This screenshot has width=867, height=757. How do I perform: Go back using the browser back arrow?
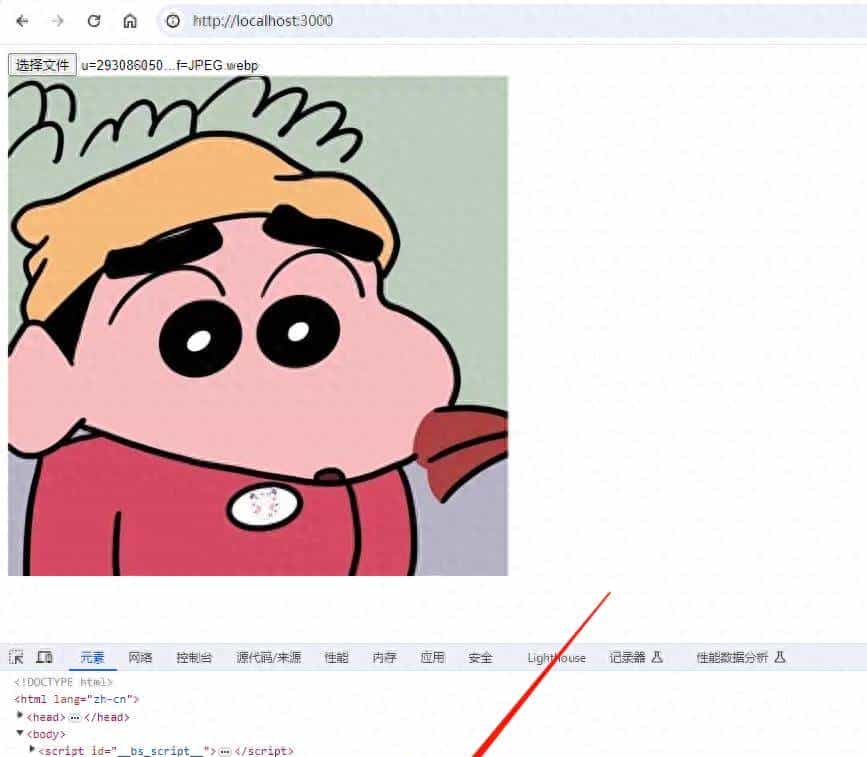point(22,21)
